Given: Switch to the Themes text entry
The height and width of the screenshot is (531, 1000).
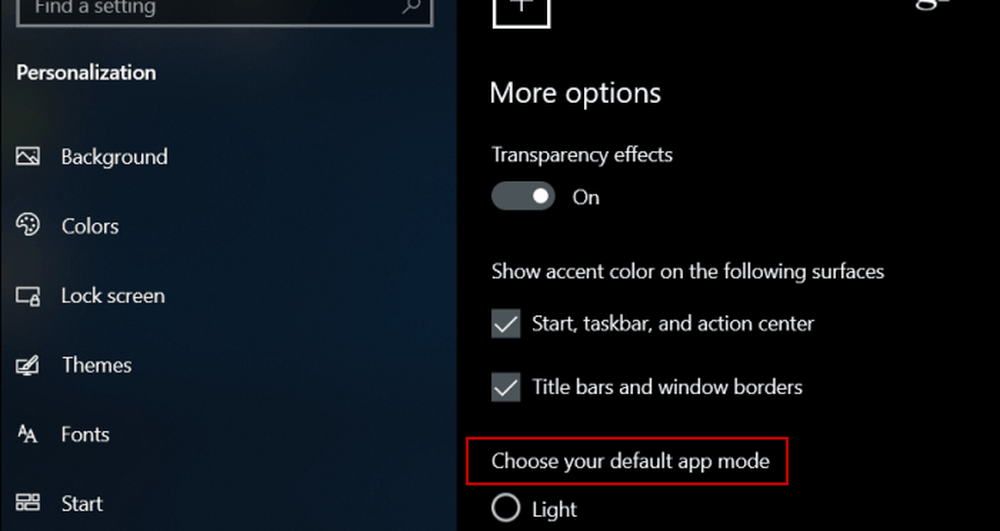Looking at the screenshot, I should pos(96,365).
